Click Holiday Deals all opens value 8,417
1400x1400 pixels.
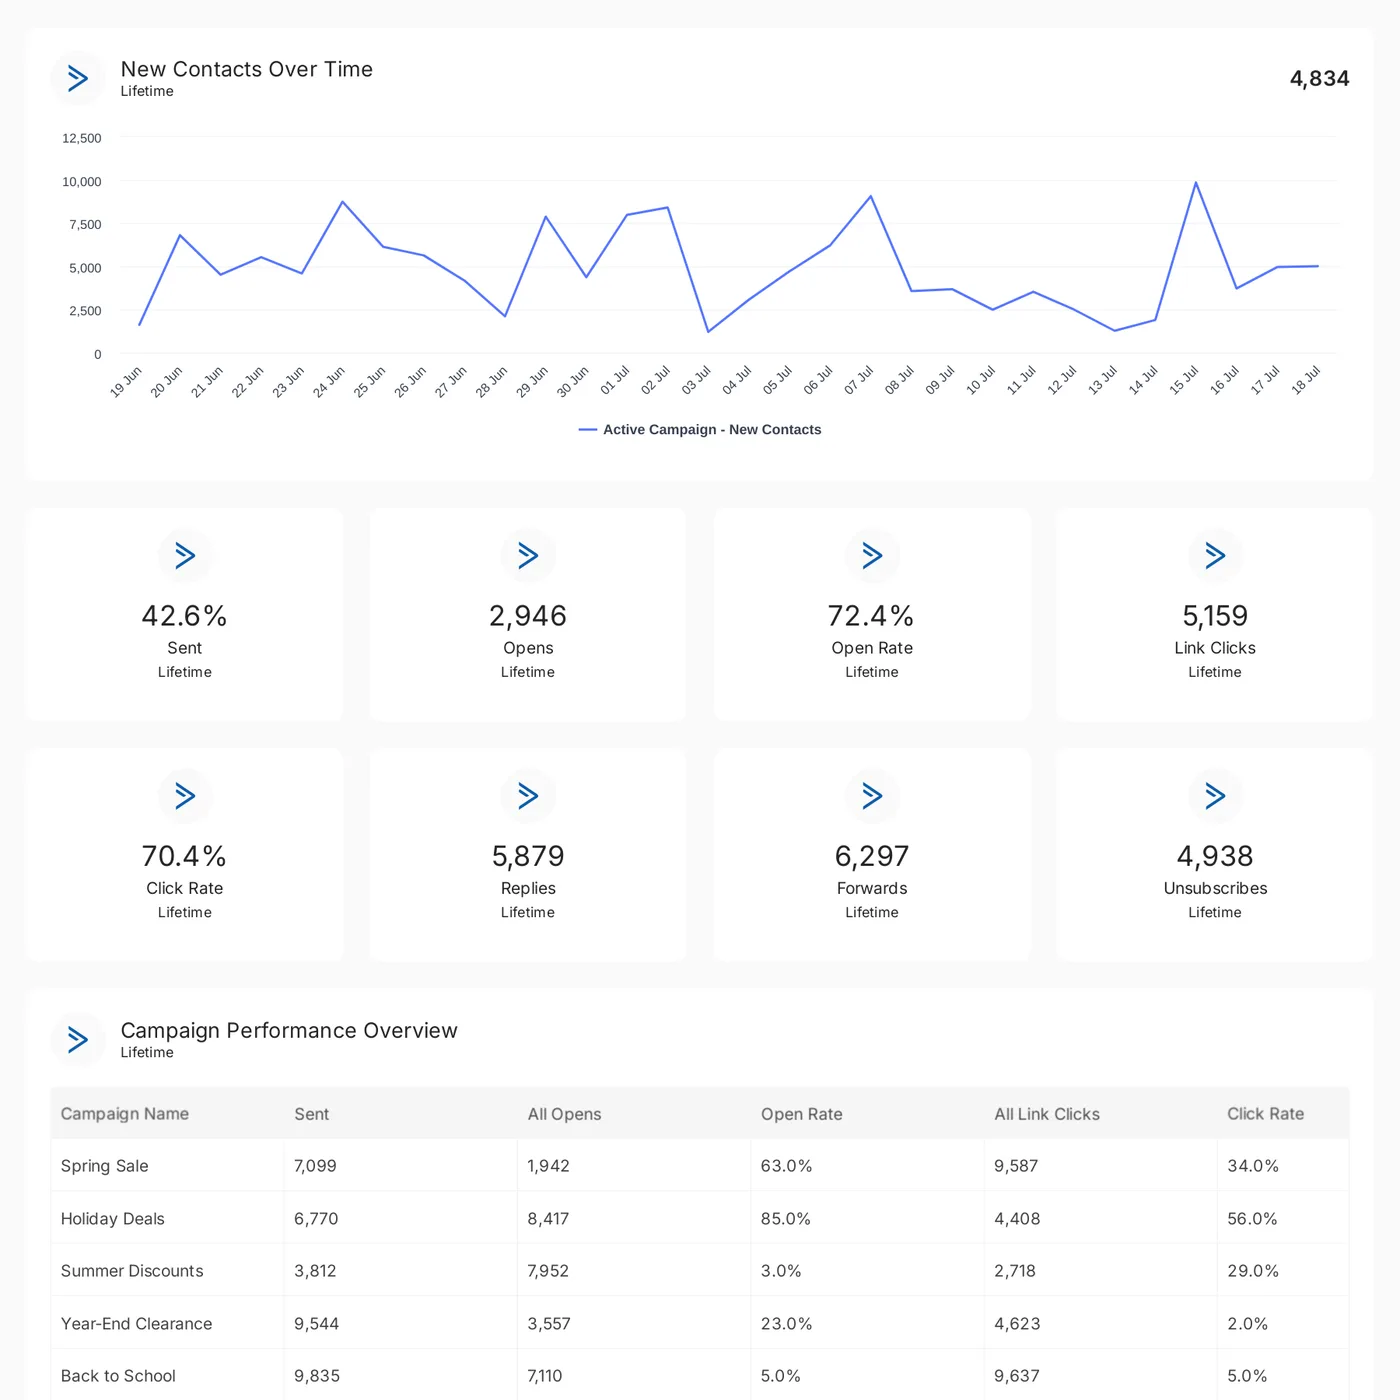click(548, 1219)
